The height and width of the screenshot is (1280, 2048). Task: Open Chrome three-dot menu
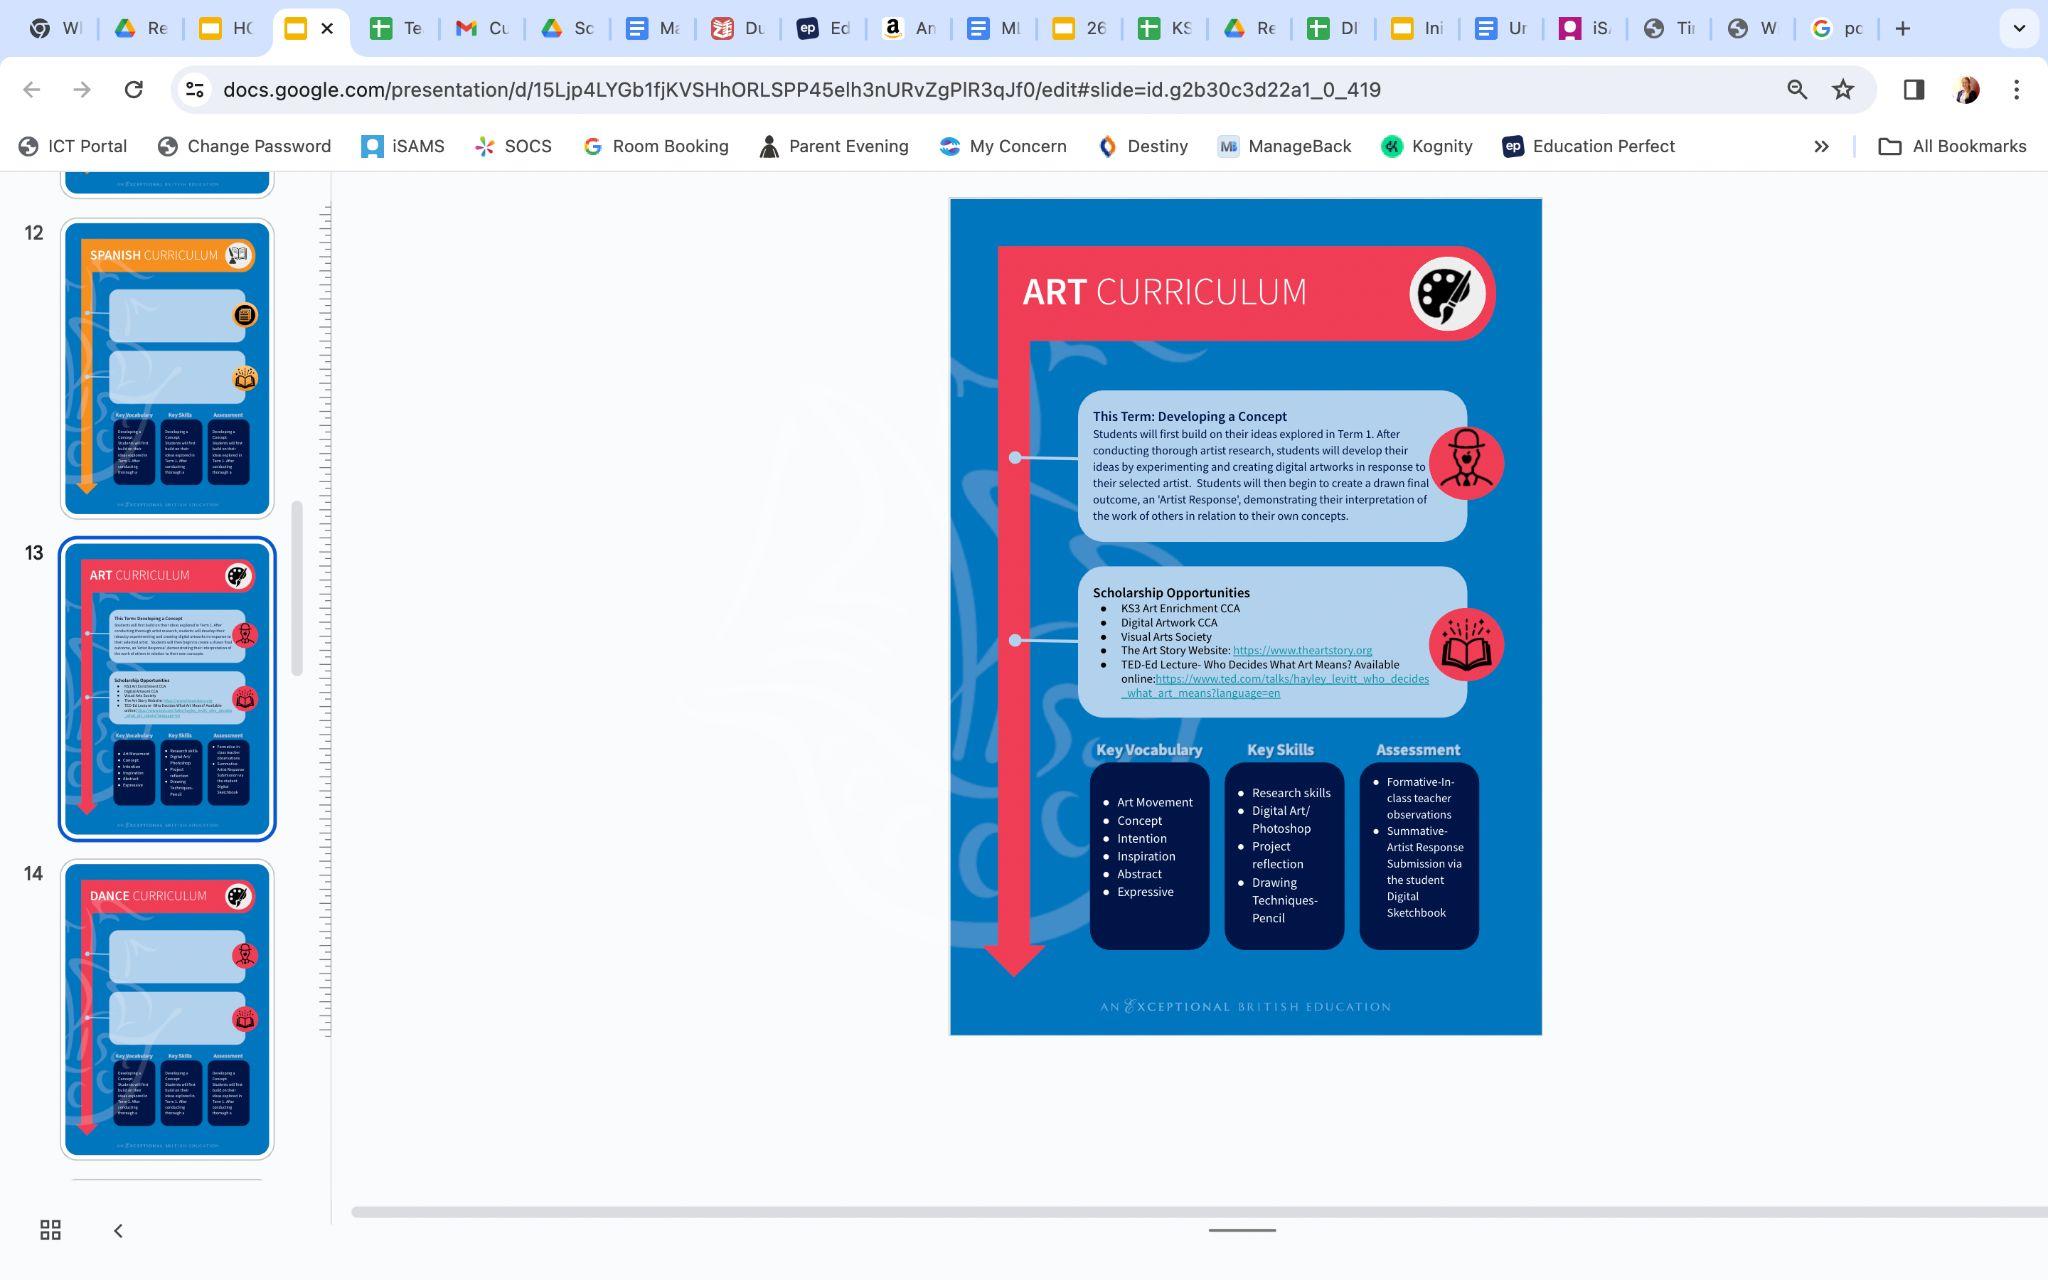(2016, 90)
